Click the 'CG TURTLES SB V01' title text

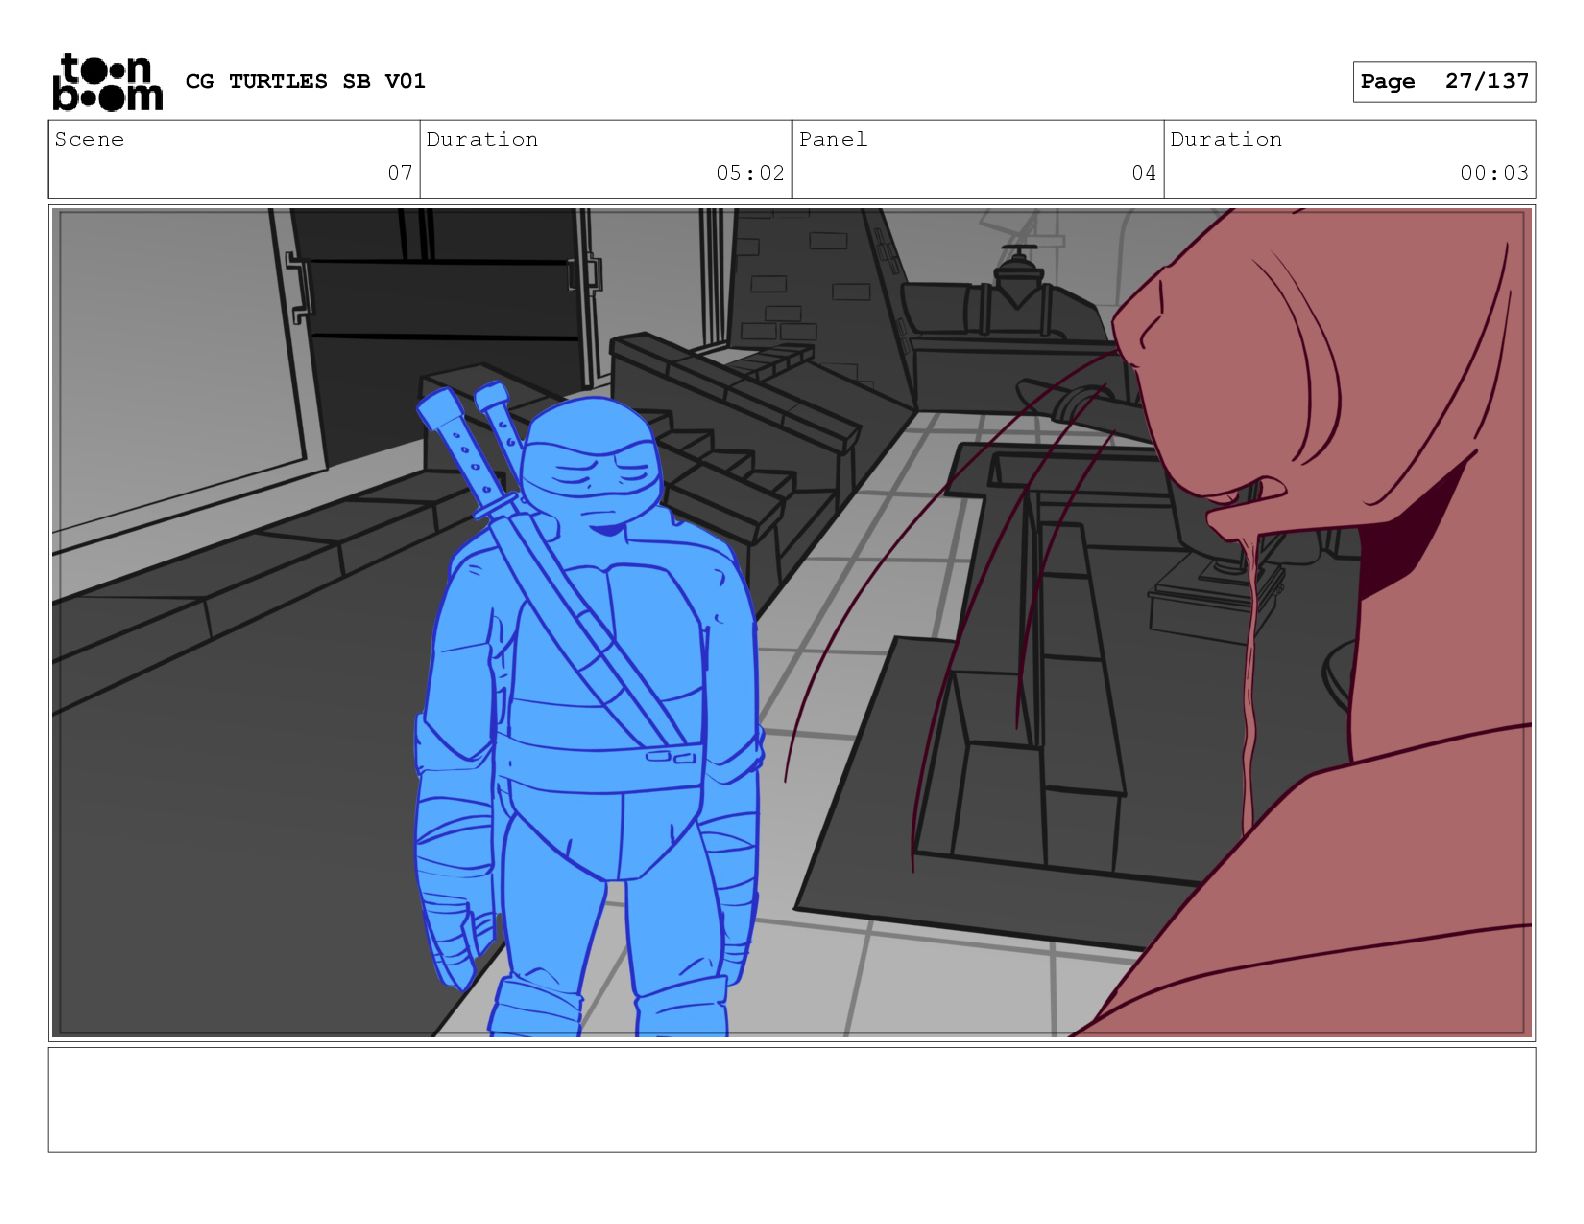coord(306,81)
